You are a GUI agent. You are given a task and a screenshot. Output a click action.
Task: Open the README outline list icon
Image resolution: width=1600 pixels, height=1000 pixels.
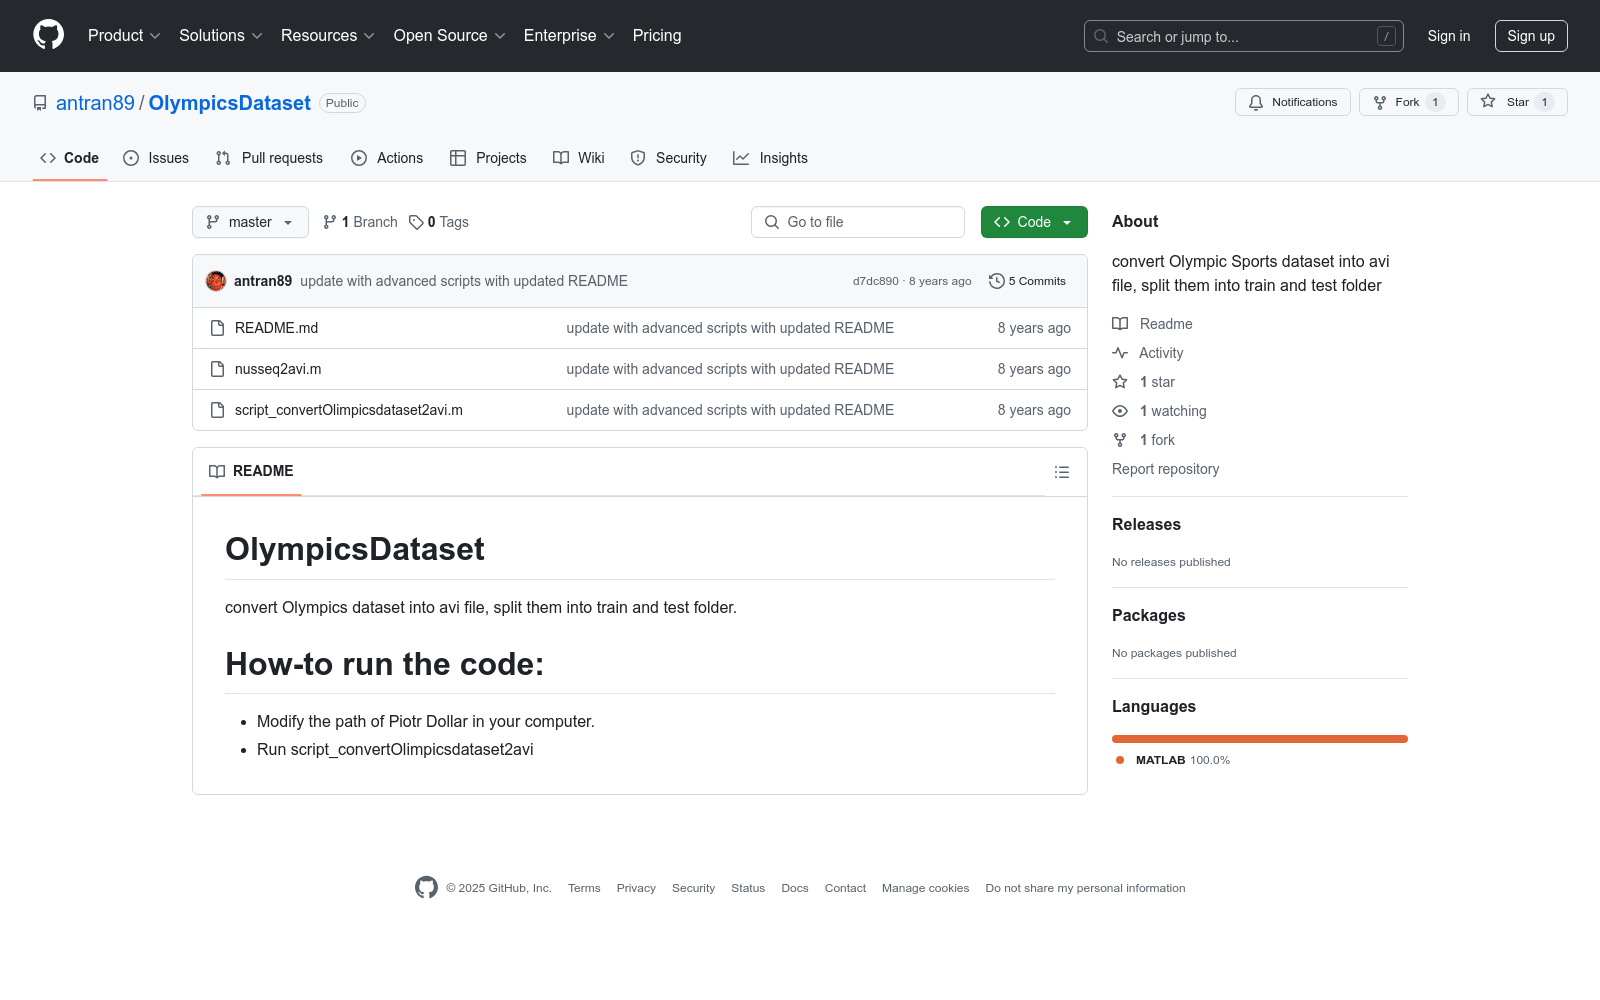pos(1062,472)
